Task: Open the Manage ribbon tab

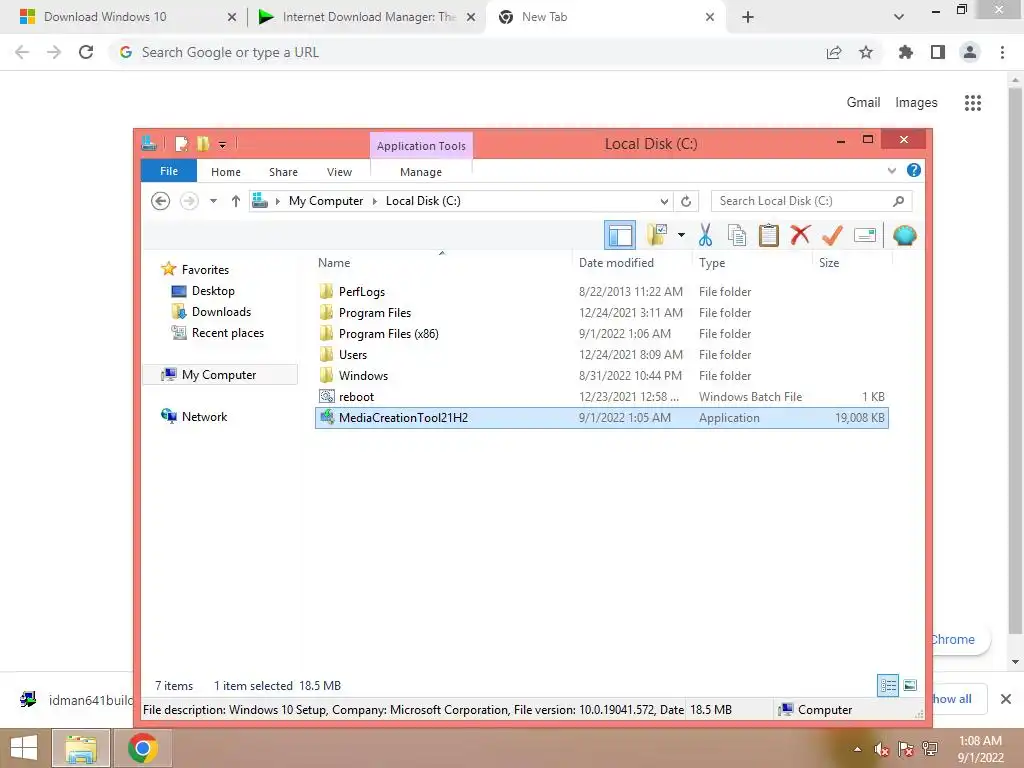Action: [421, 172]
